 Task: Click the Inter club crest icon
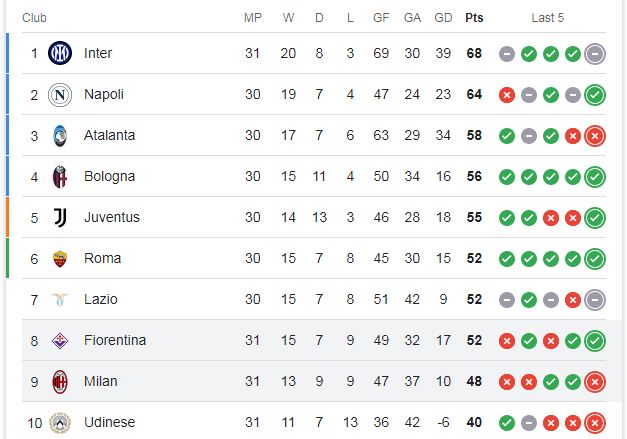pos(60,53)
